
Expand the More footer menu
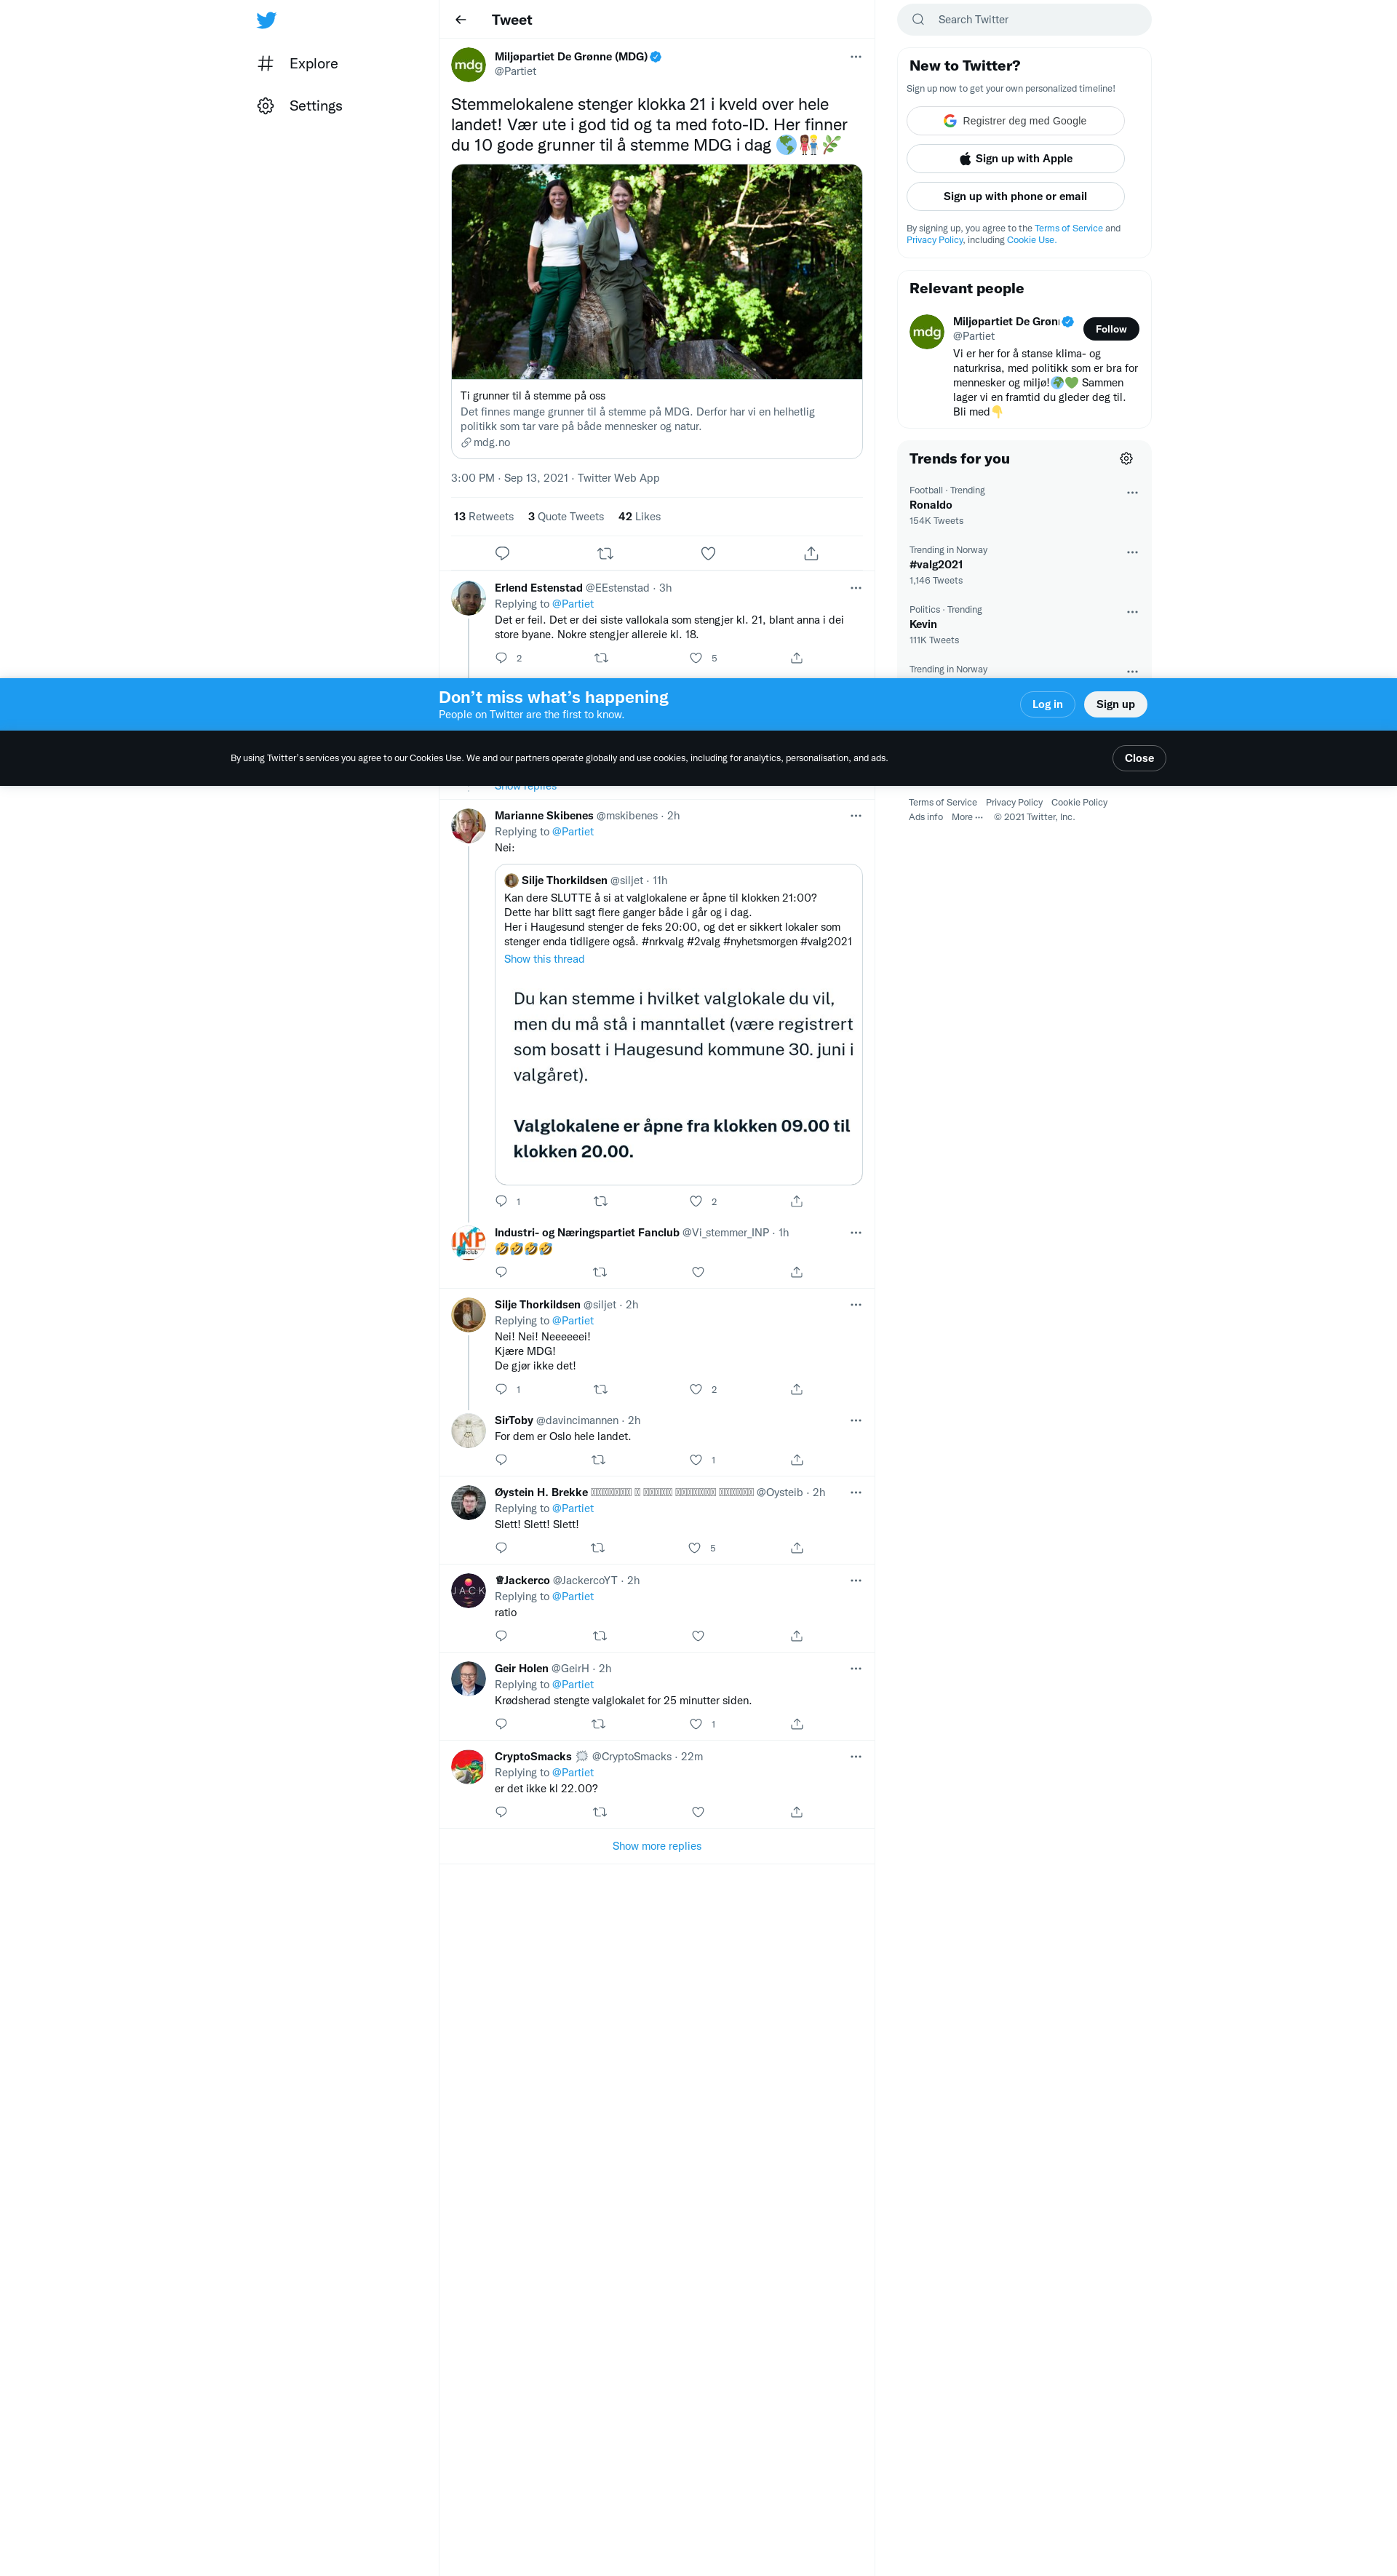pyautogui.click(x=966, y=817)
